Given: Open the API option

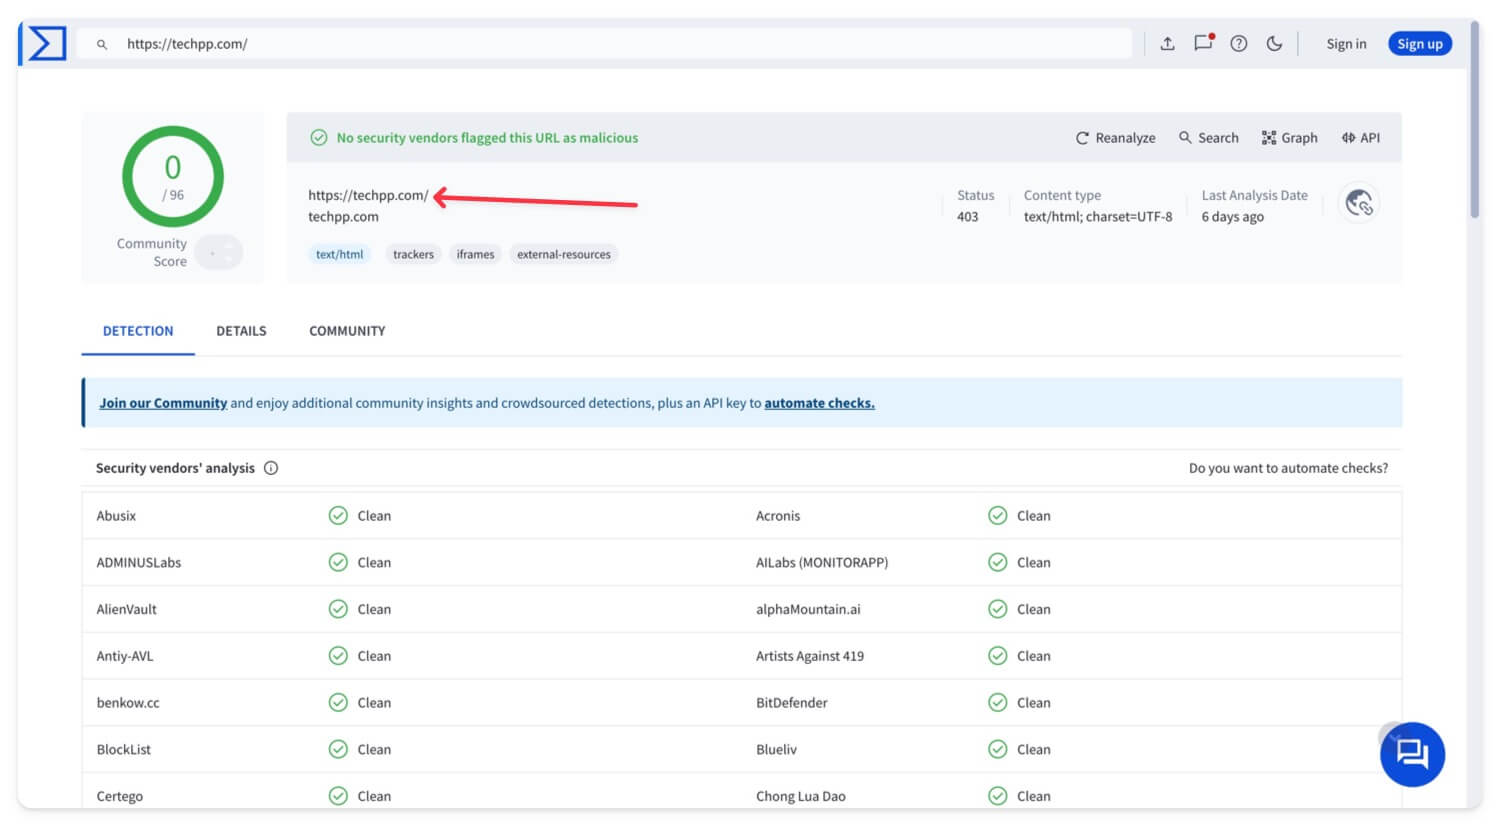Looking at the screenshot, I should point(1360,138).
